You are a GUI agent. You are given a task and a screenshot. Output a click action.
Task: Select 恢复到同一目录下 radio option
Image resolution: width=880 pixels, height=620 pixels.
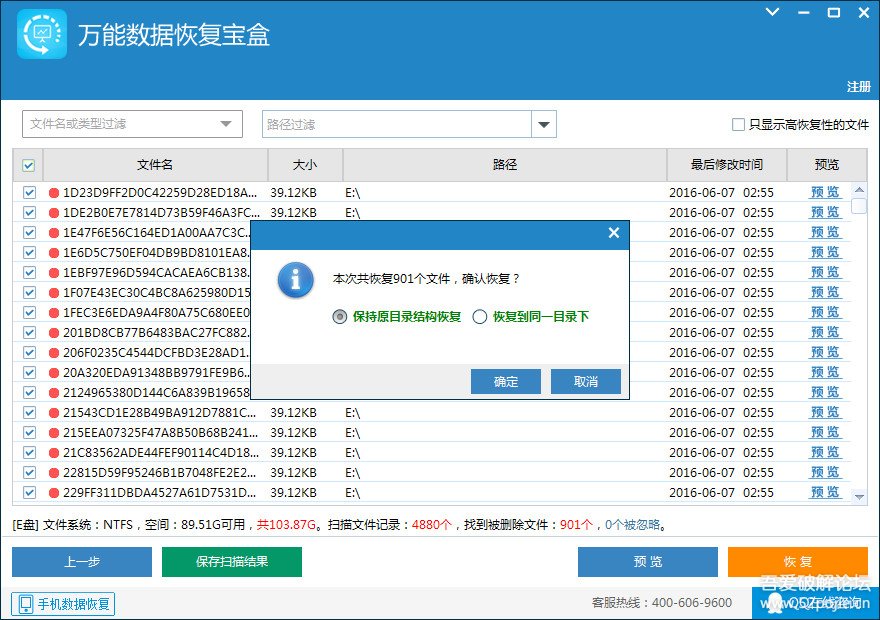480,317
